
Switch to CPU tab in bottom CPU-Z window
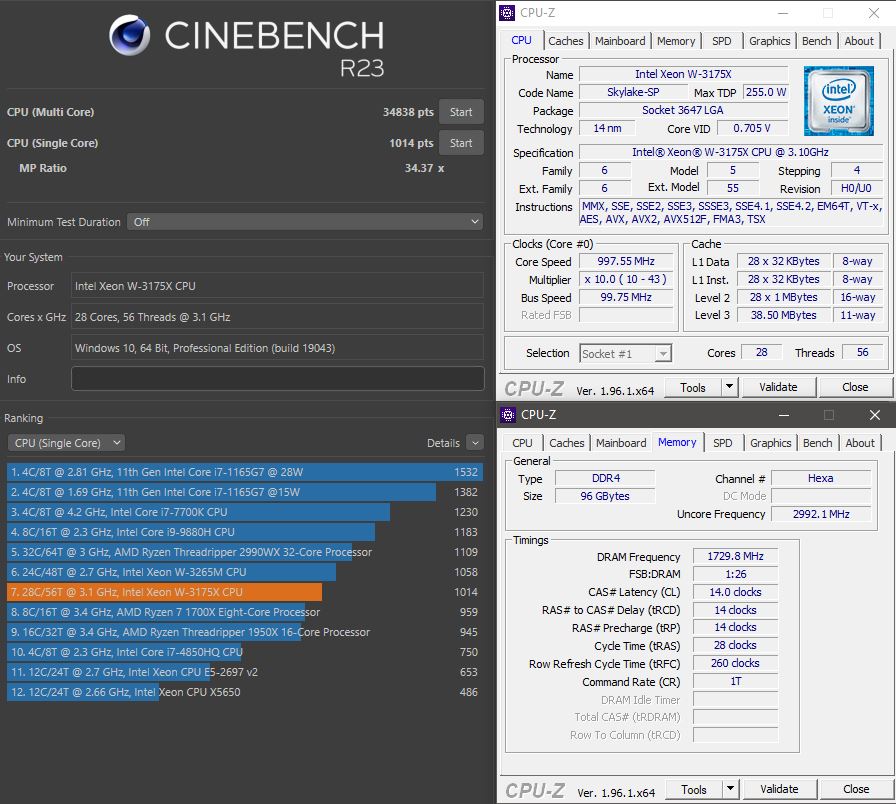pyautogui.click(x=522, y=443)
